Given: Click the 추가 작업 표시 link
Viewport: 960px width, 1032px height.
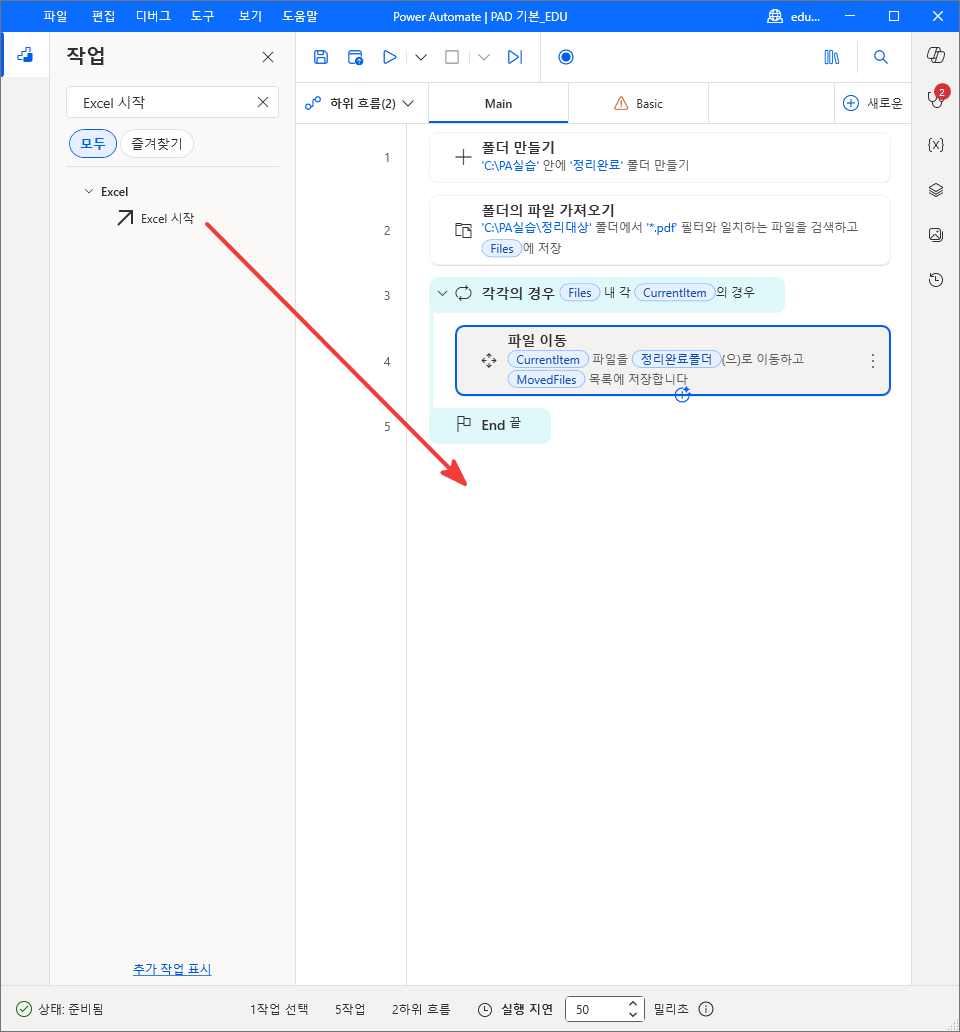Looking at the screenshot, I should tap(172, 969).
